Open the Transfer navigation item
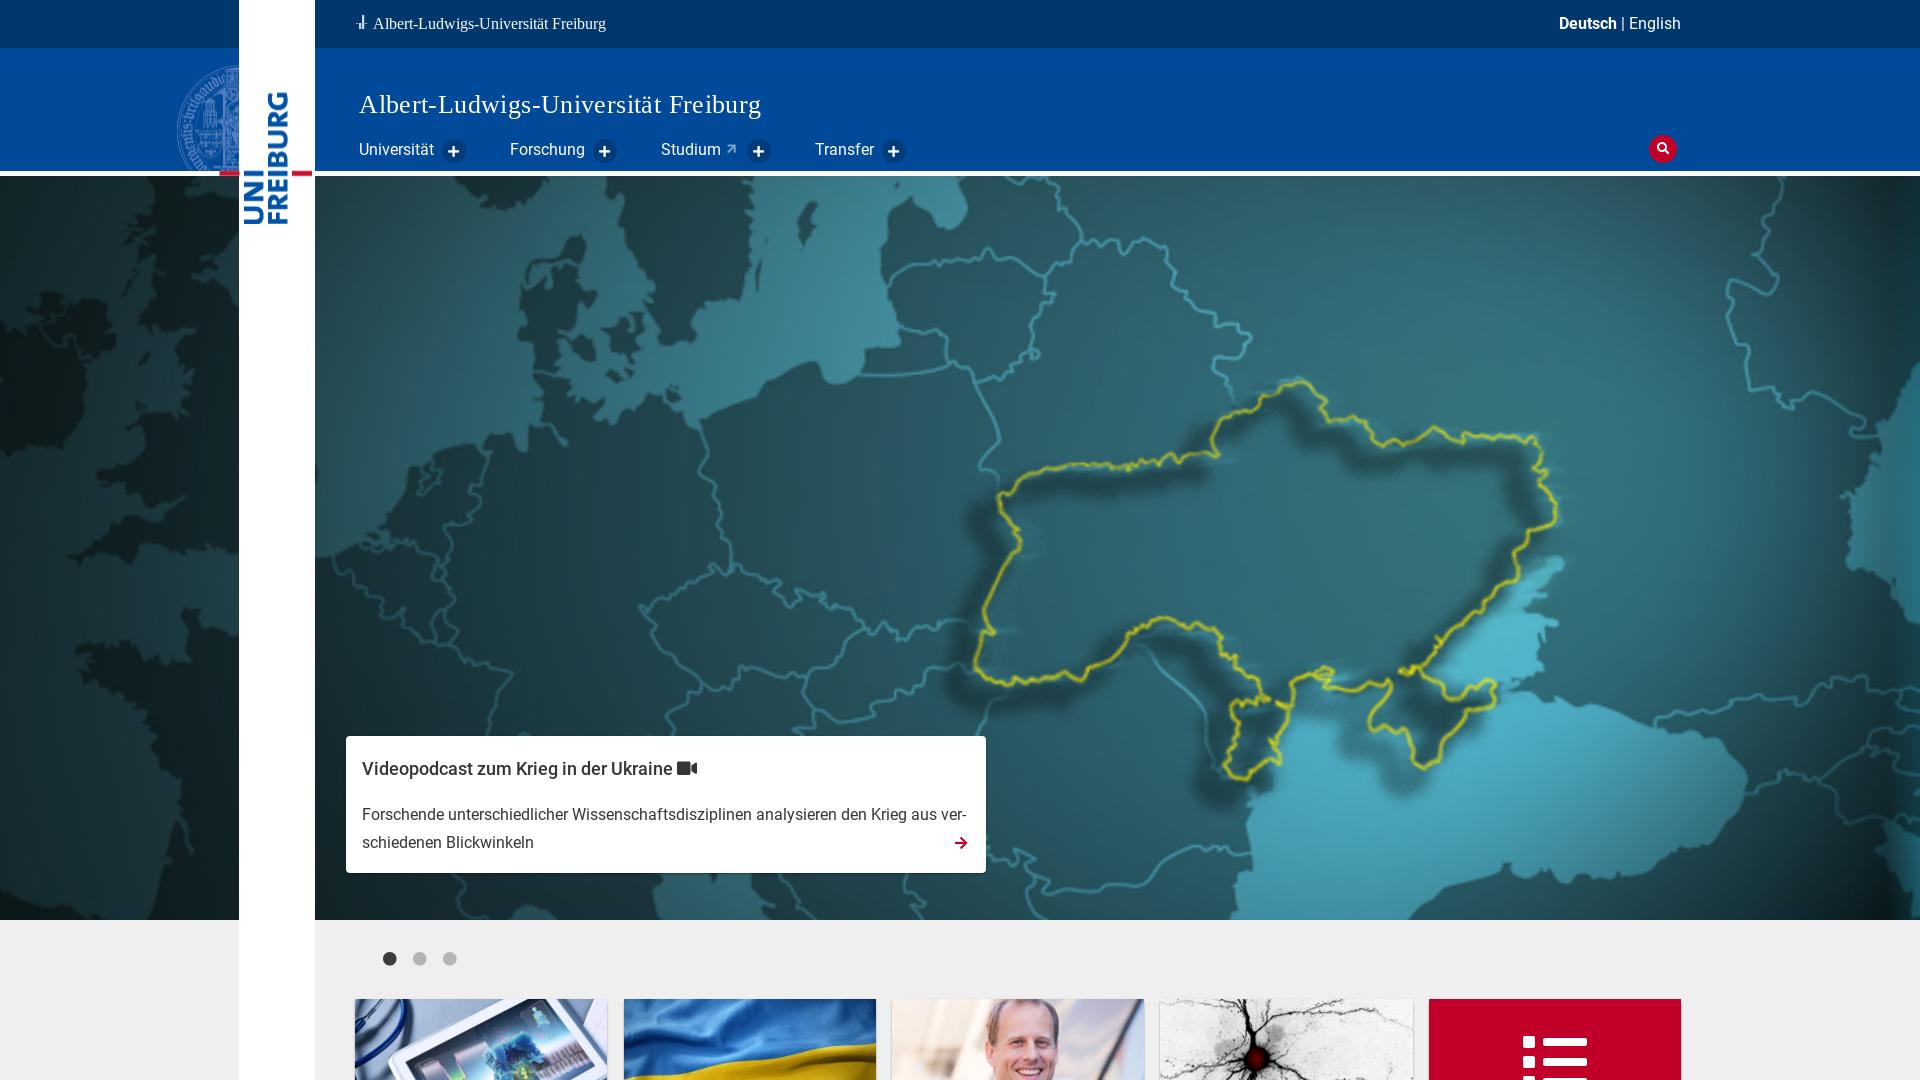 [844, 149]
